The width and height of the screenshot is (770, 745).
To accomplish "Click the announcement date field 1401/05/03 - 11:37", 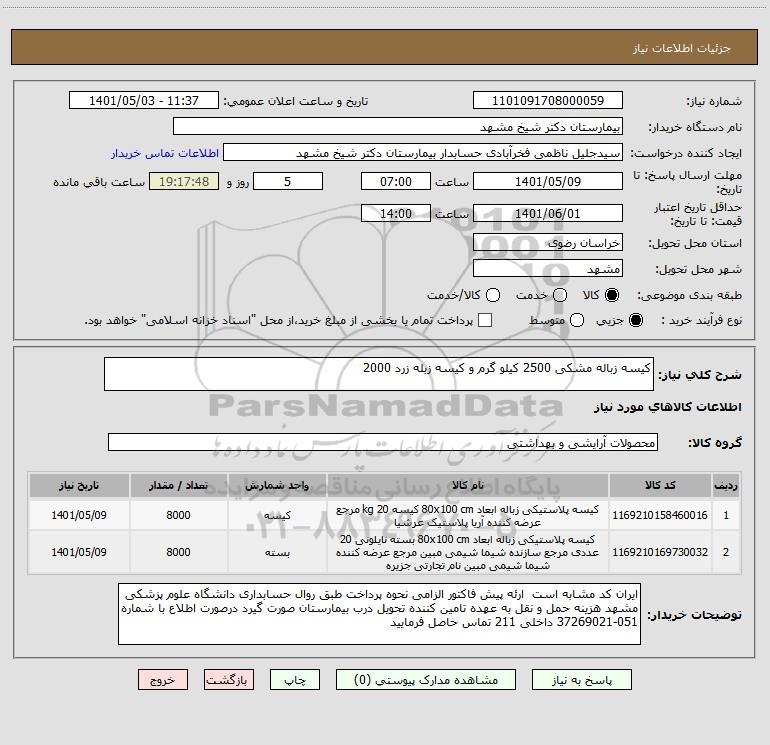I will pyautogui.click(x=144, y=101).
